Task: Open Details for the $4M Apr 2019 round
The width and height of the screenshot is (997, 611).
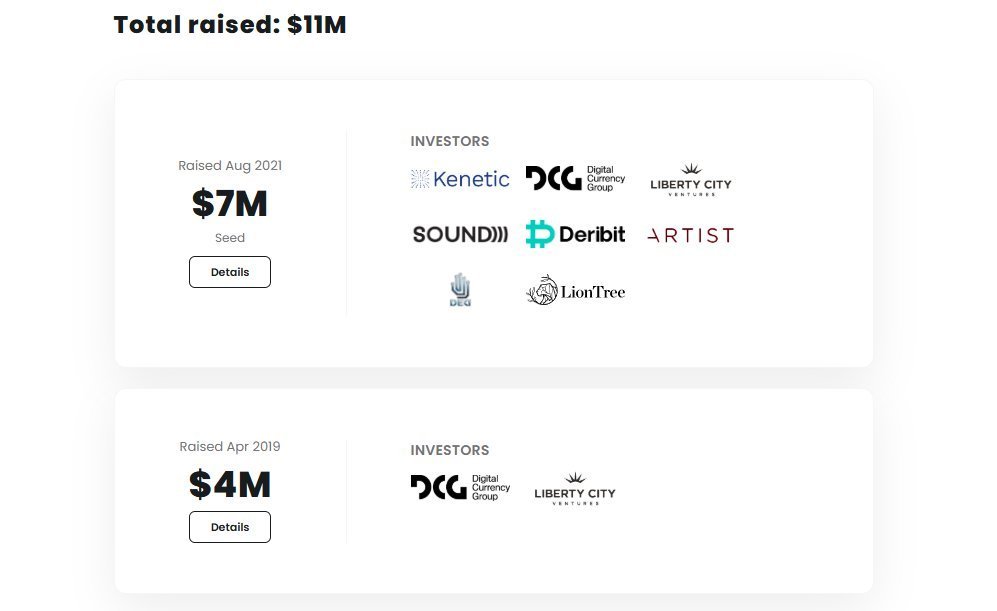Action: (230, 527)
